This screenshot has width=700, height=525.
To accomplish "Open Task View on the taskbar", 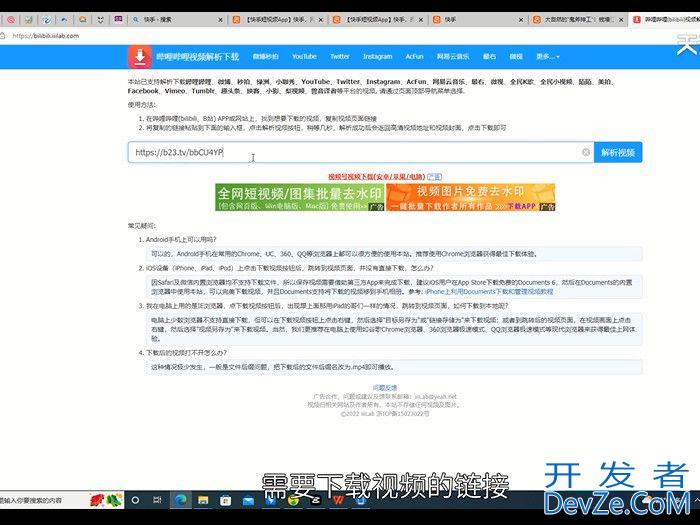I will (157, 500).
